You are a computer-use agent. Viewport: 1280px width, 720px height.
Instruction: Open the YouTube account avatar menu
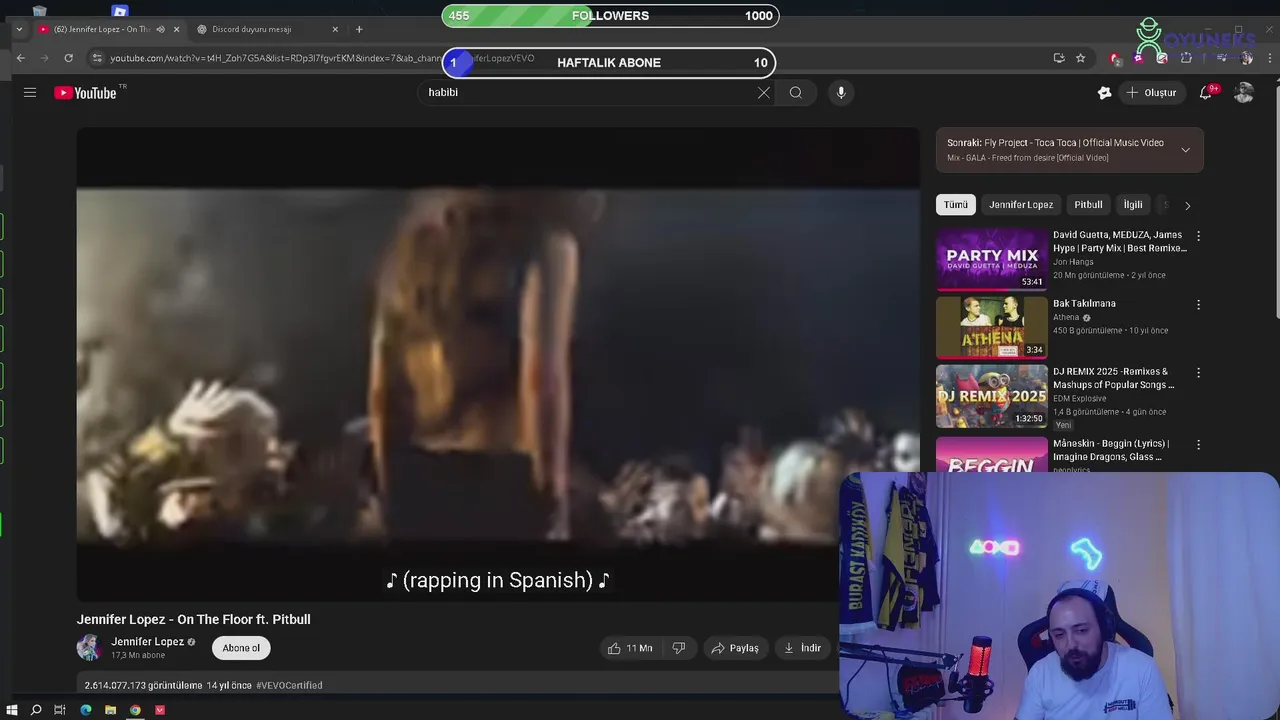coord(1244,92)
